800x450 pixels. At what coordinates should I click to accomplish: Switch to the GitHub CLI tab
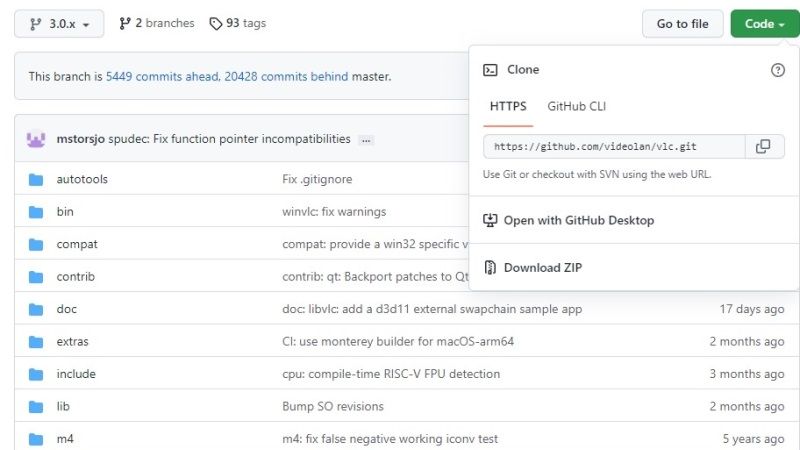pos(577,106)
